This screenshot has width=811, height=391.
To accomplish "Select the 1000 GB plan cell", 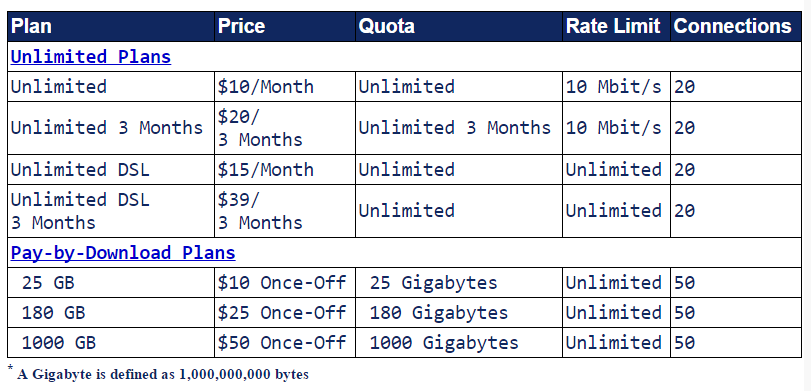I will tap(111, 342).
